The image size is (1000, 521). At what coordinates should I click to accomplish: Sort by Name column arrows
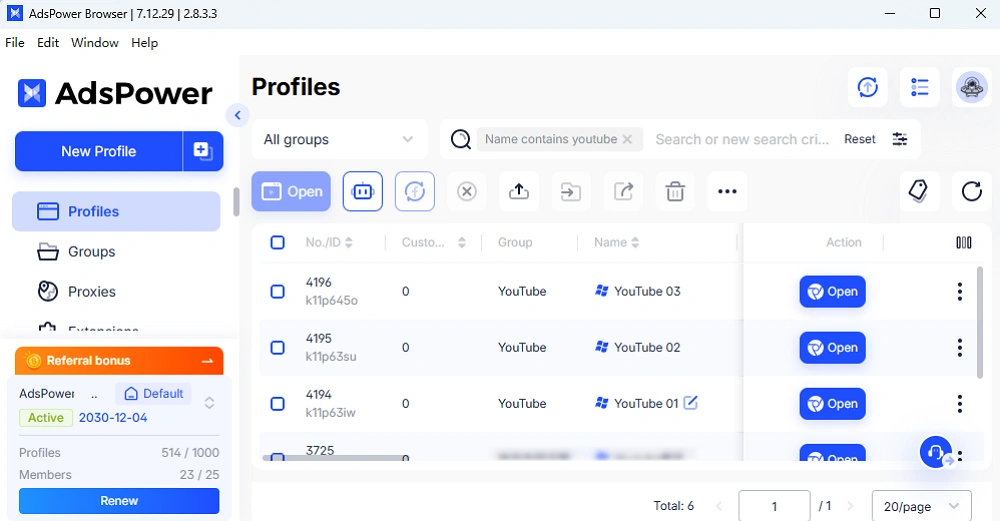point(635,242)
